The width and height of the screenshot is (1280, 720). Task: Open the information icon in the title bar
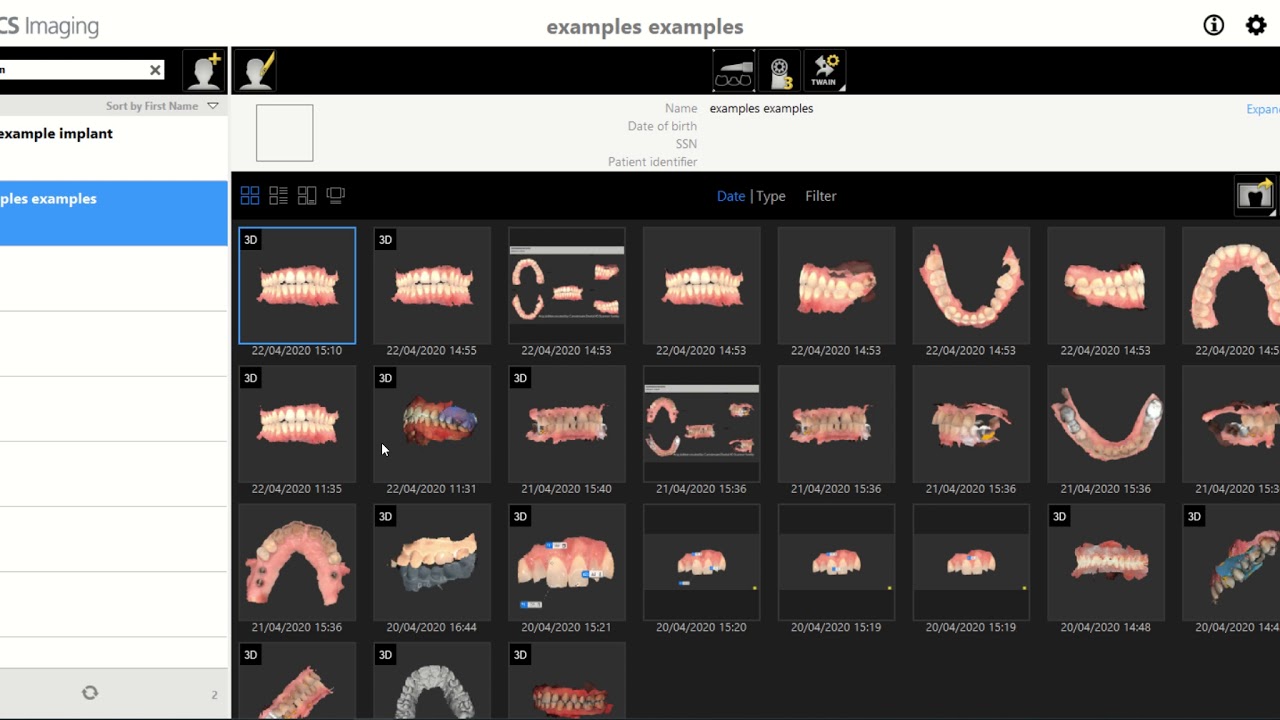[1213, 26]
